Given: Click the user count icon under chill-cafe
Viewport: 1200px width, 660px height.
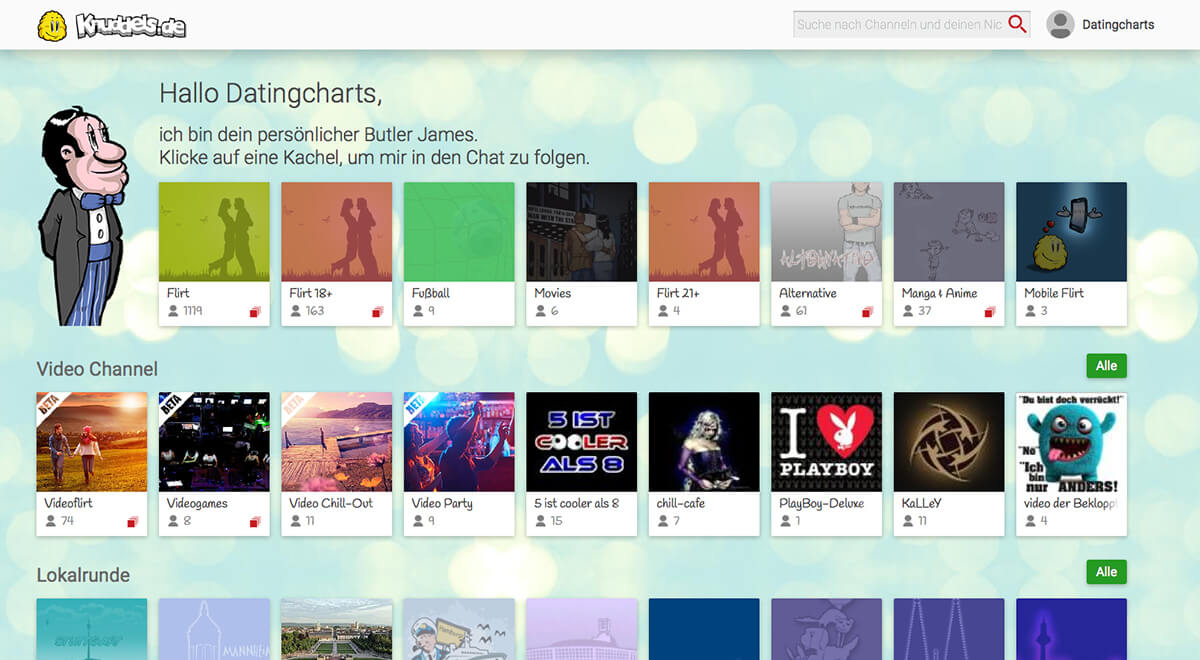Looking at the screenshot, I should click(x=662, y=521).
